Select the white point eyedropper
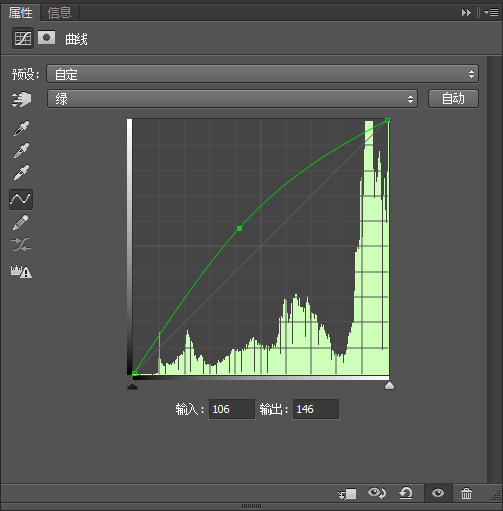503x511 pixels. 21,172
